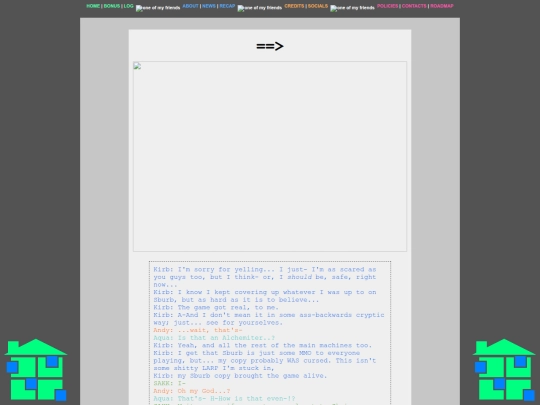Click line "Andy: Oh my God...?"
This screenshot has height=405, width=540.
tap(191, 391)
